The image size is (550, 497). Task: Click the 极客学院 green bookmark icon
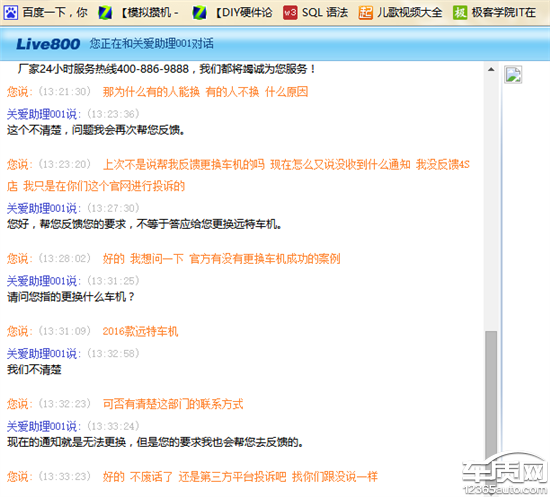point(460,13)
